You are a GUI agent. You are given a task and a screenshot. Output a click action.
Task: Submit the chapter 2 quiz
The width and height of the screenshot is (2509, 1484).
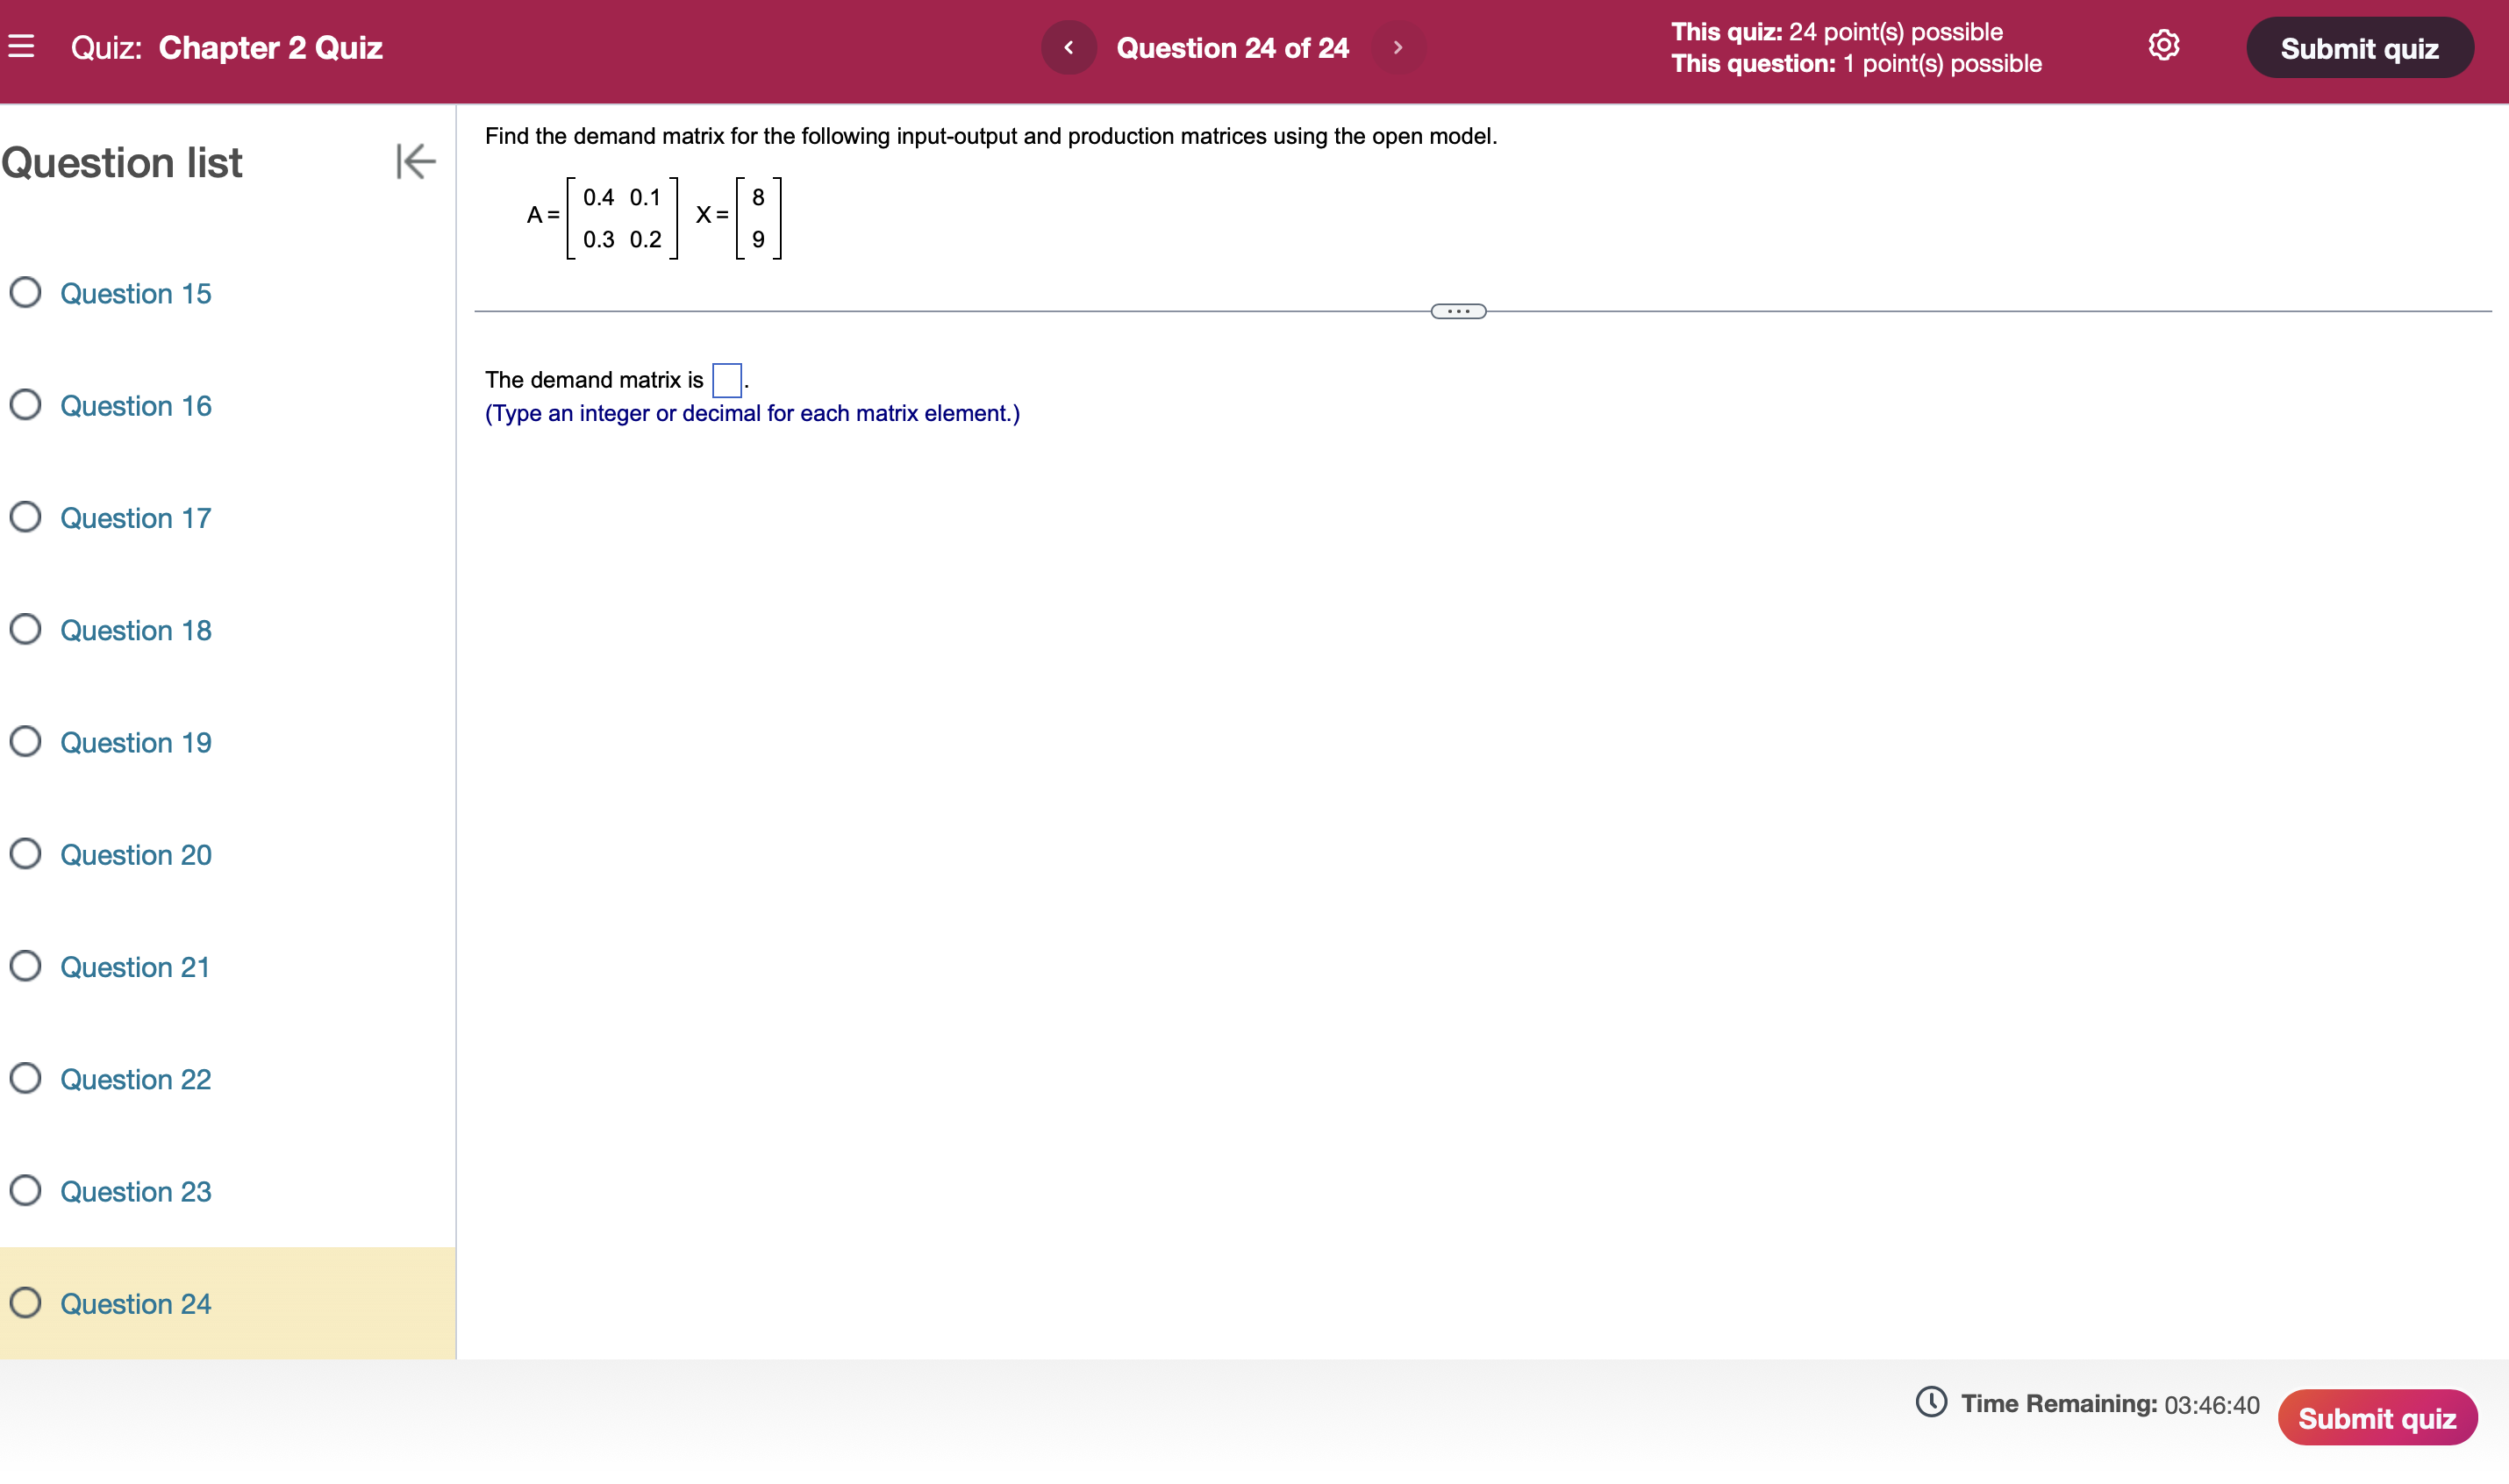pyautogui.click(x=2359, y=47)
